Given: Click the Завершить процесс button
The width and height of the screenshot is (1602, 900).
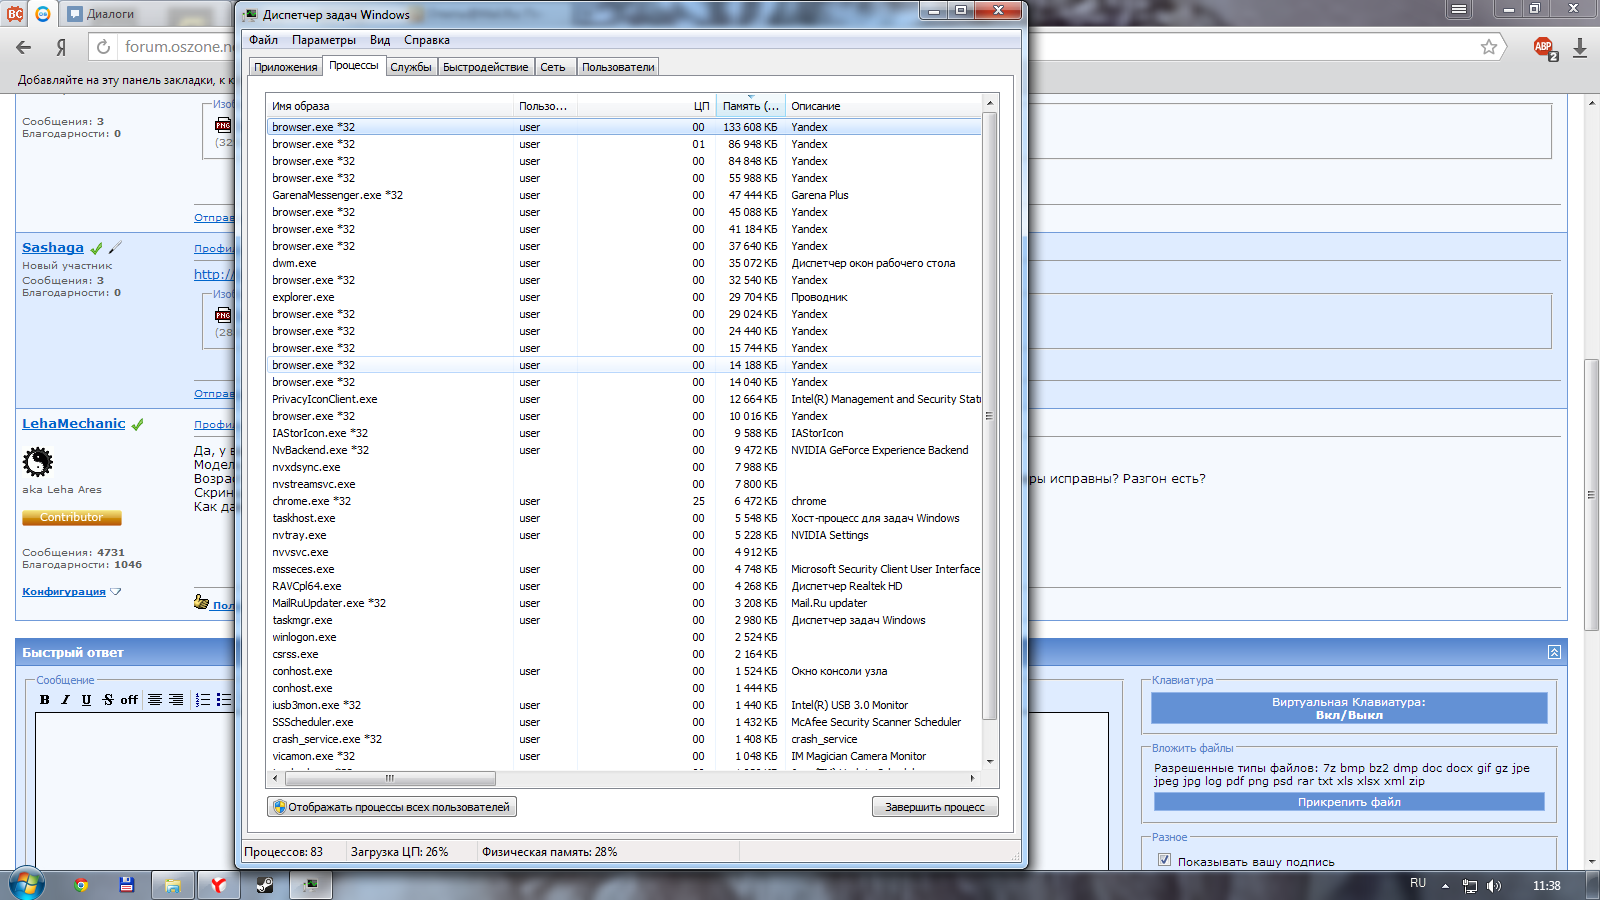Looking at the screenshot, I should [934, 807].
